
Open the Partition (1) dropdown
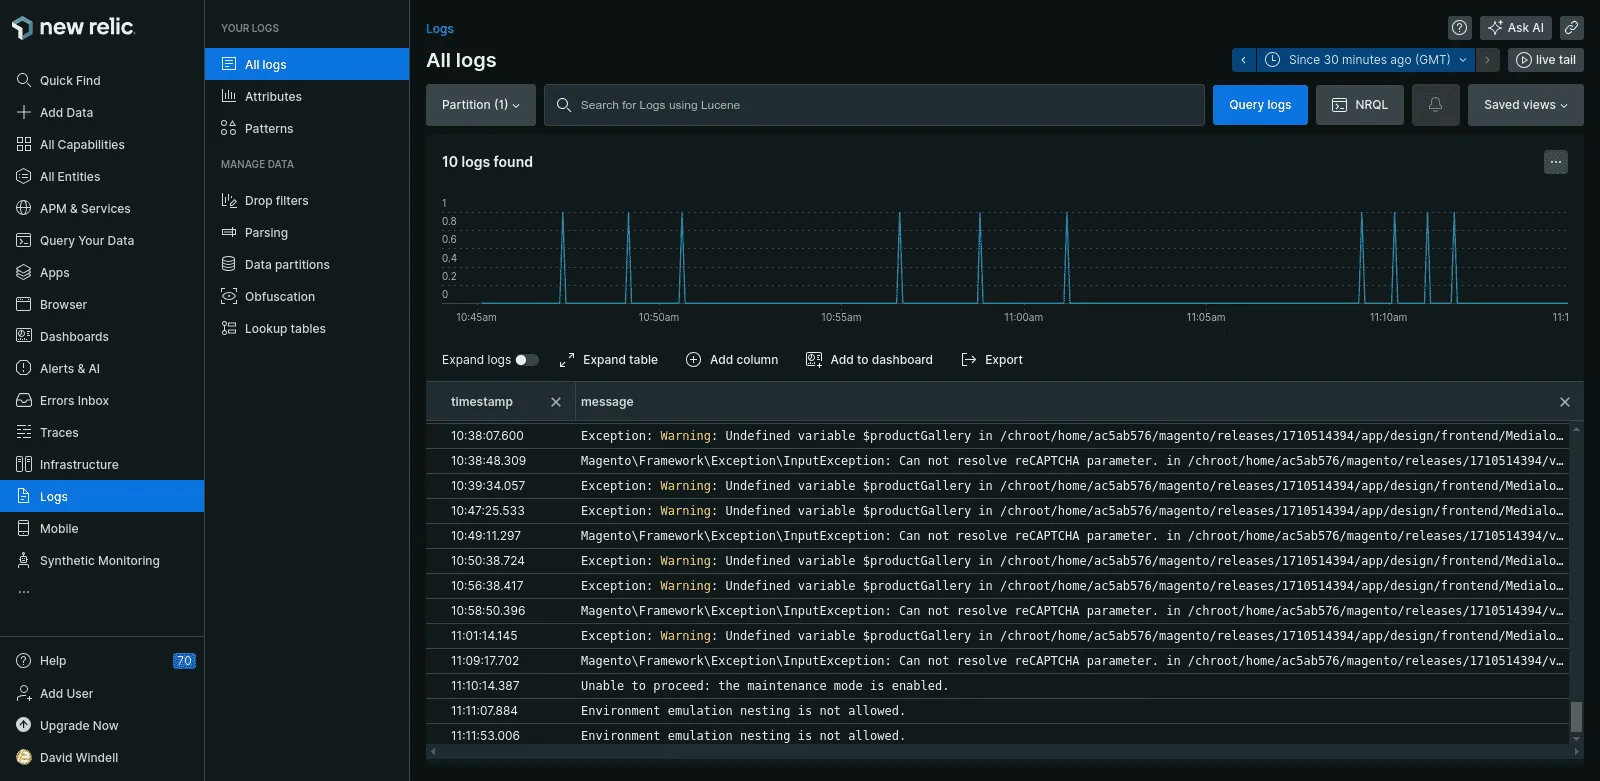click(x=481, y=105)
